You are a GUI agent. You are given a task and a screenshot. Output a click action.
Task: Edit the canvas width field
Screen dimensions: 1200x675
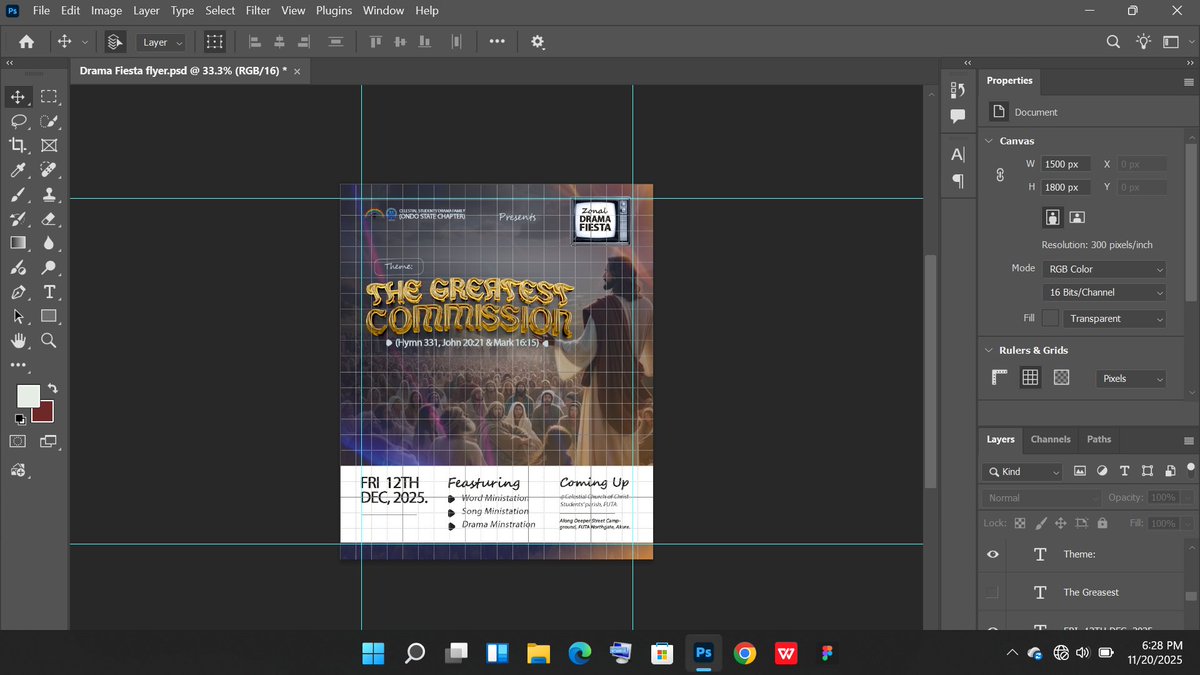[1065, 163]
